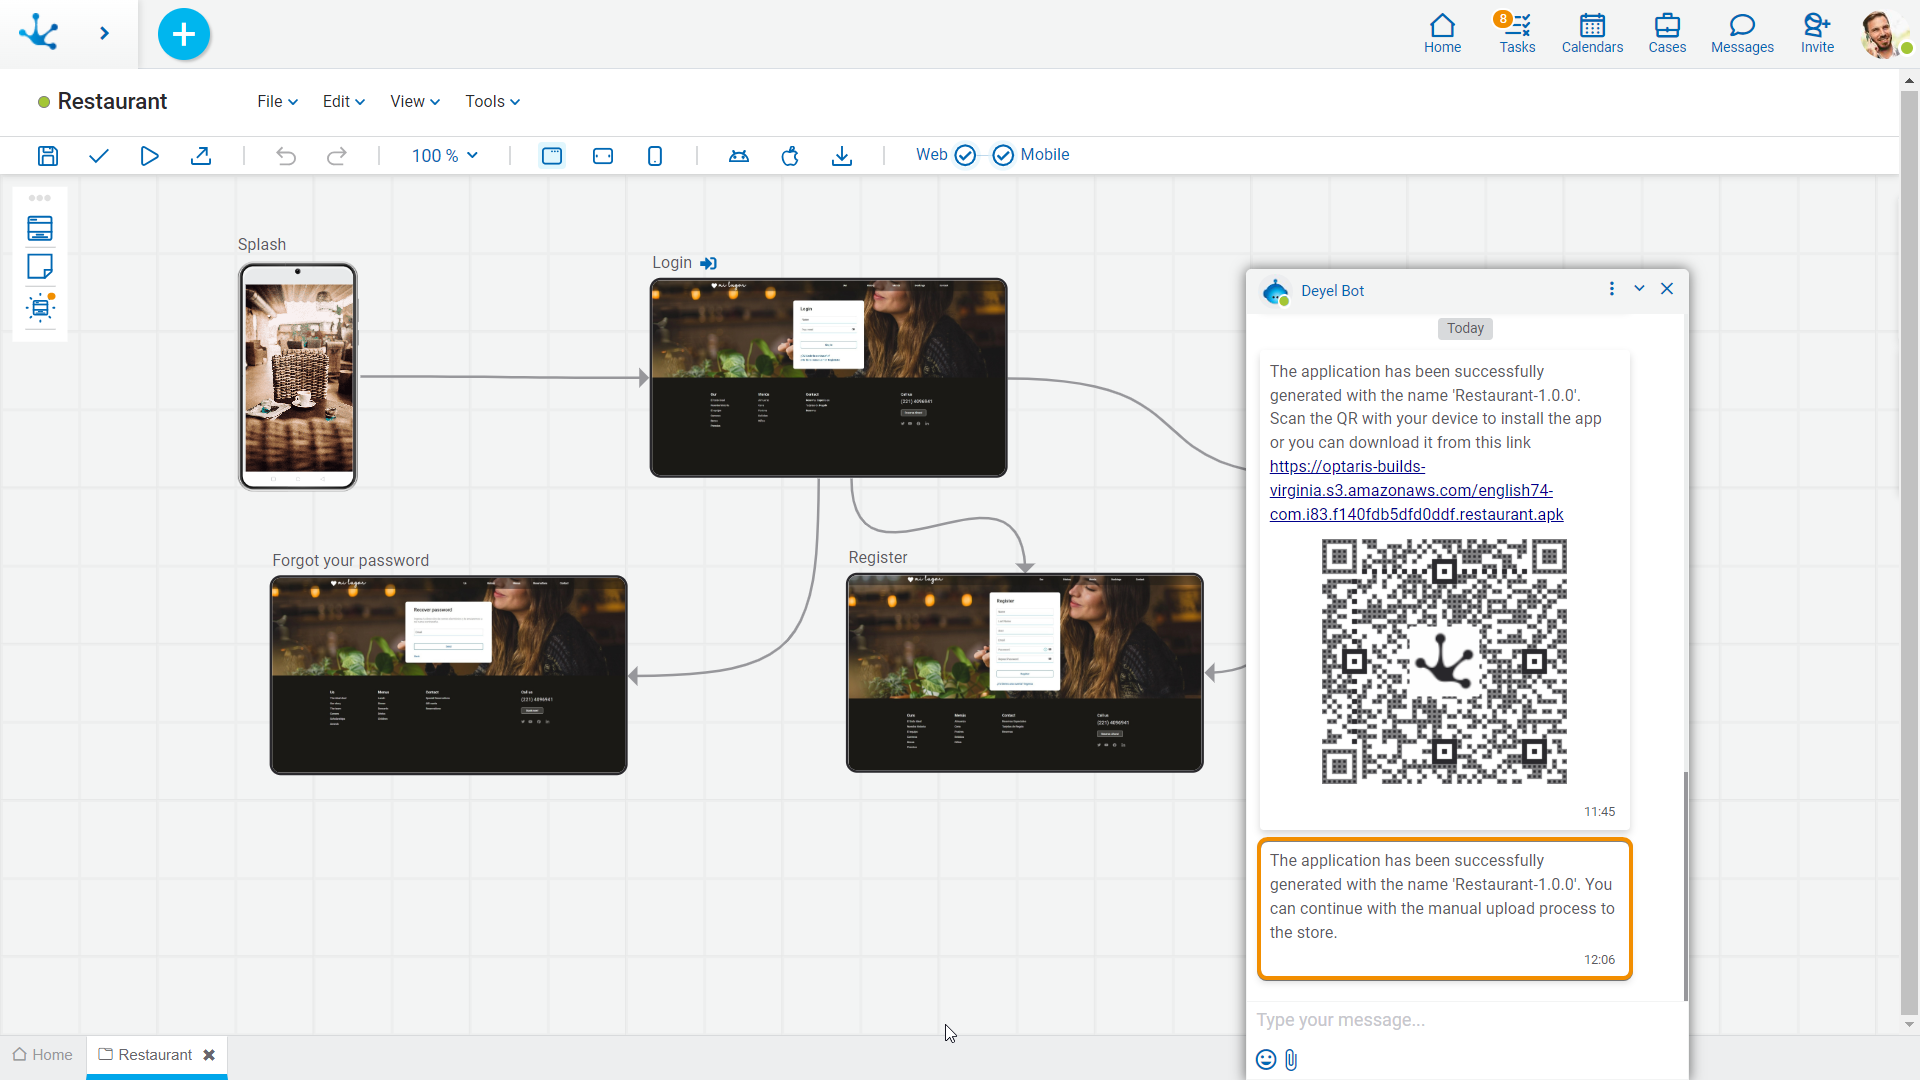This screenshot has width=1920, height=1080.
Task: Expand the left navigation chevron
Action: [104, 33]
